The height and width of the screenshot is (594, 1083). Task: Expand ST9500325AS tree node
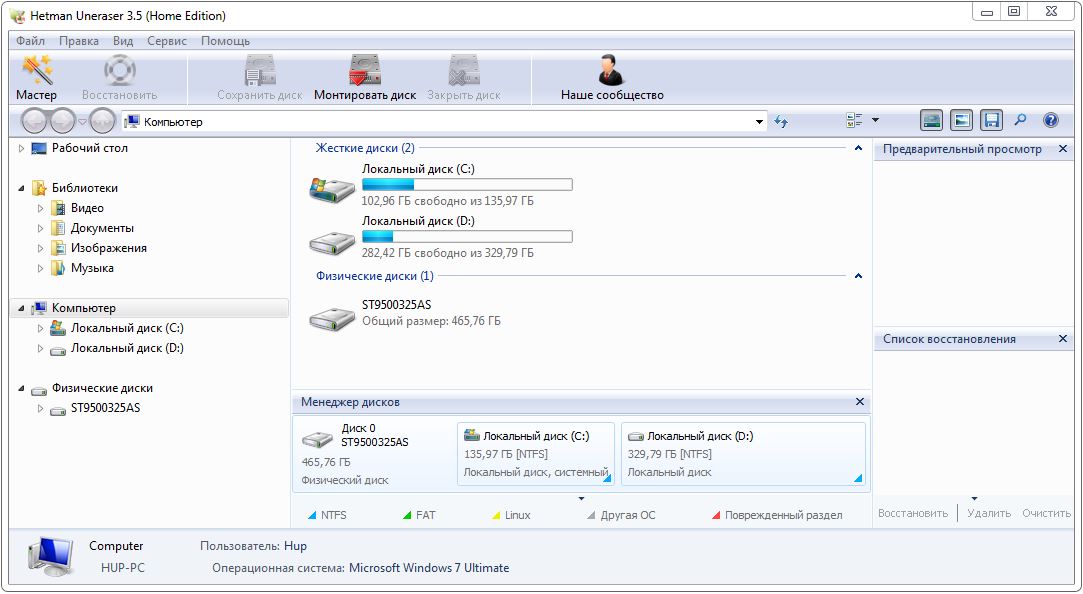click(x=40, y=409)
